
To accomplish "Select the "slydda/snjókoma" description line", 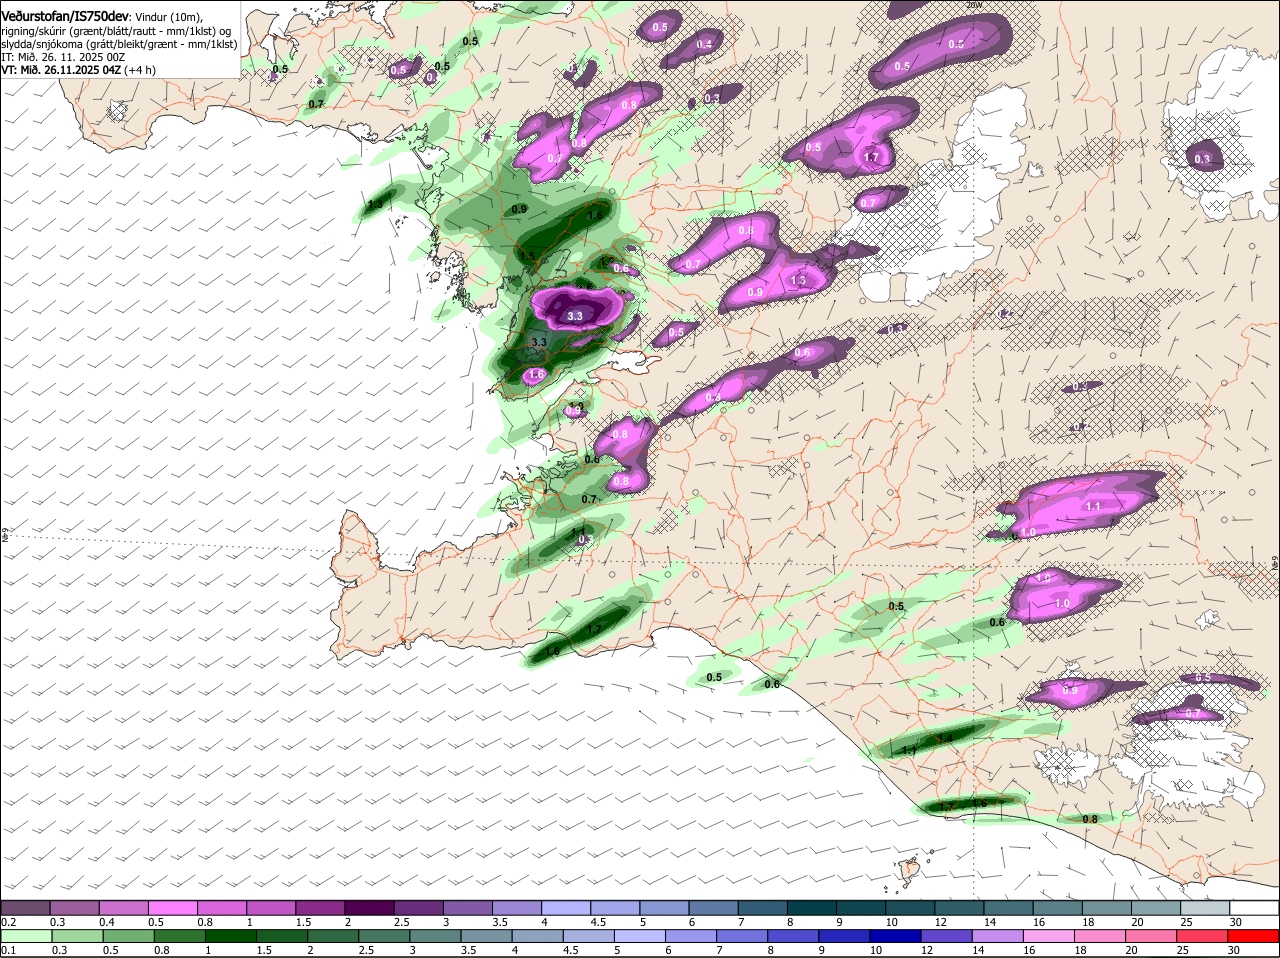I will (x=120, y=44).
